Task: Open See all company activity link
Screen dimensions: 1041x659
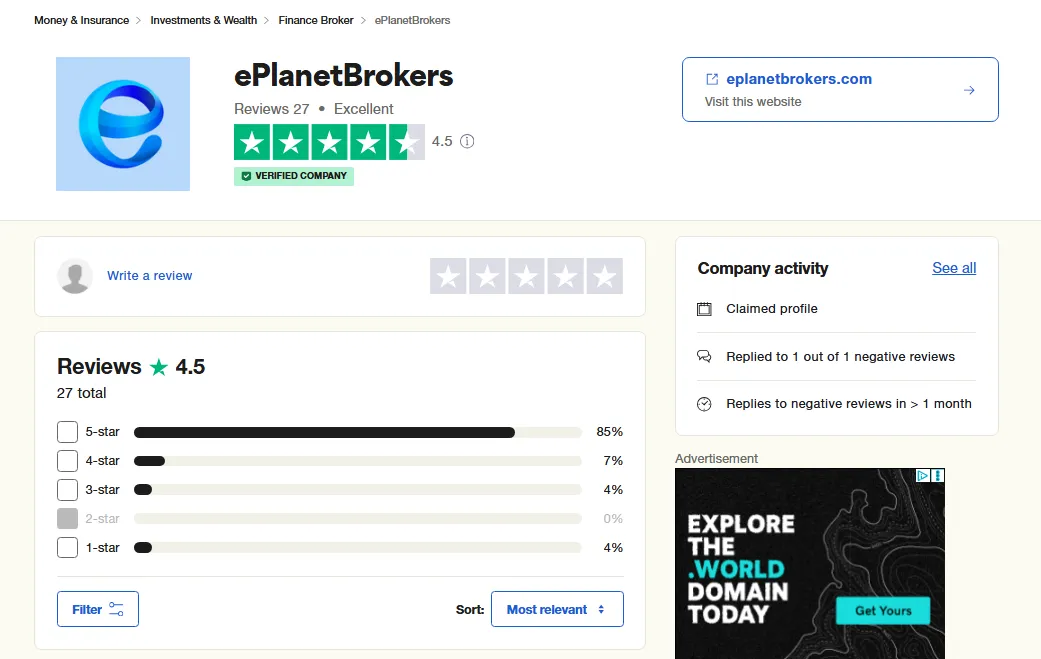Action: (x=954, y=268)
